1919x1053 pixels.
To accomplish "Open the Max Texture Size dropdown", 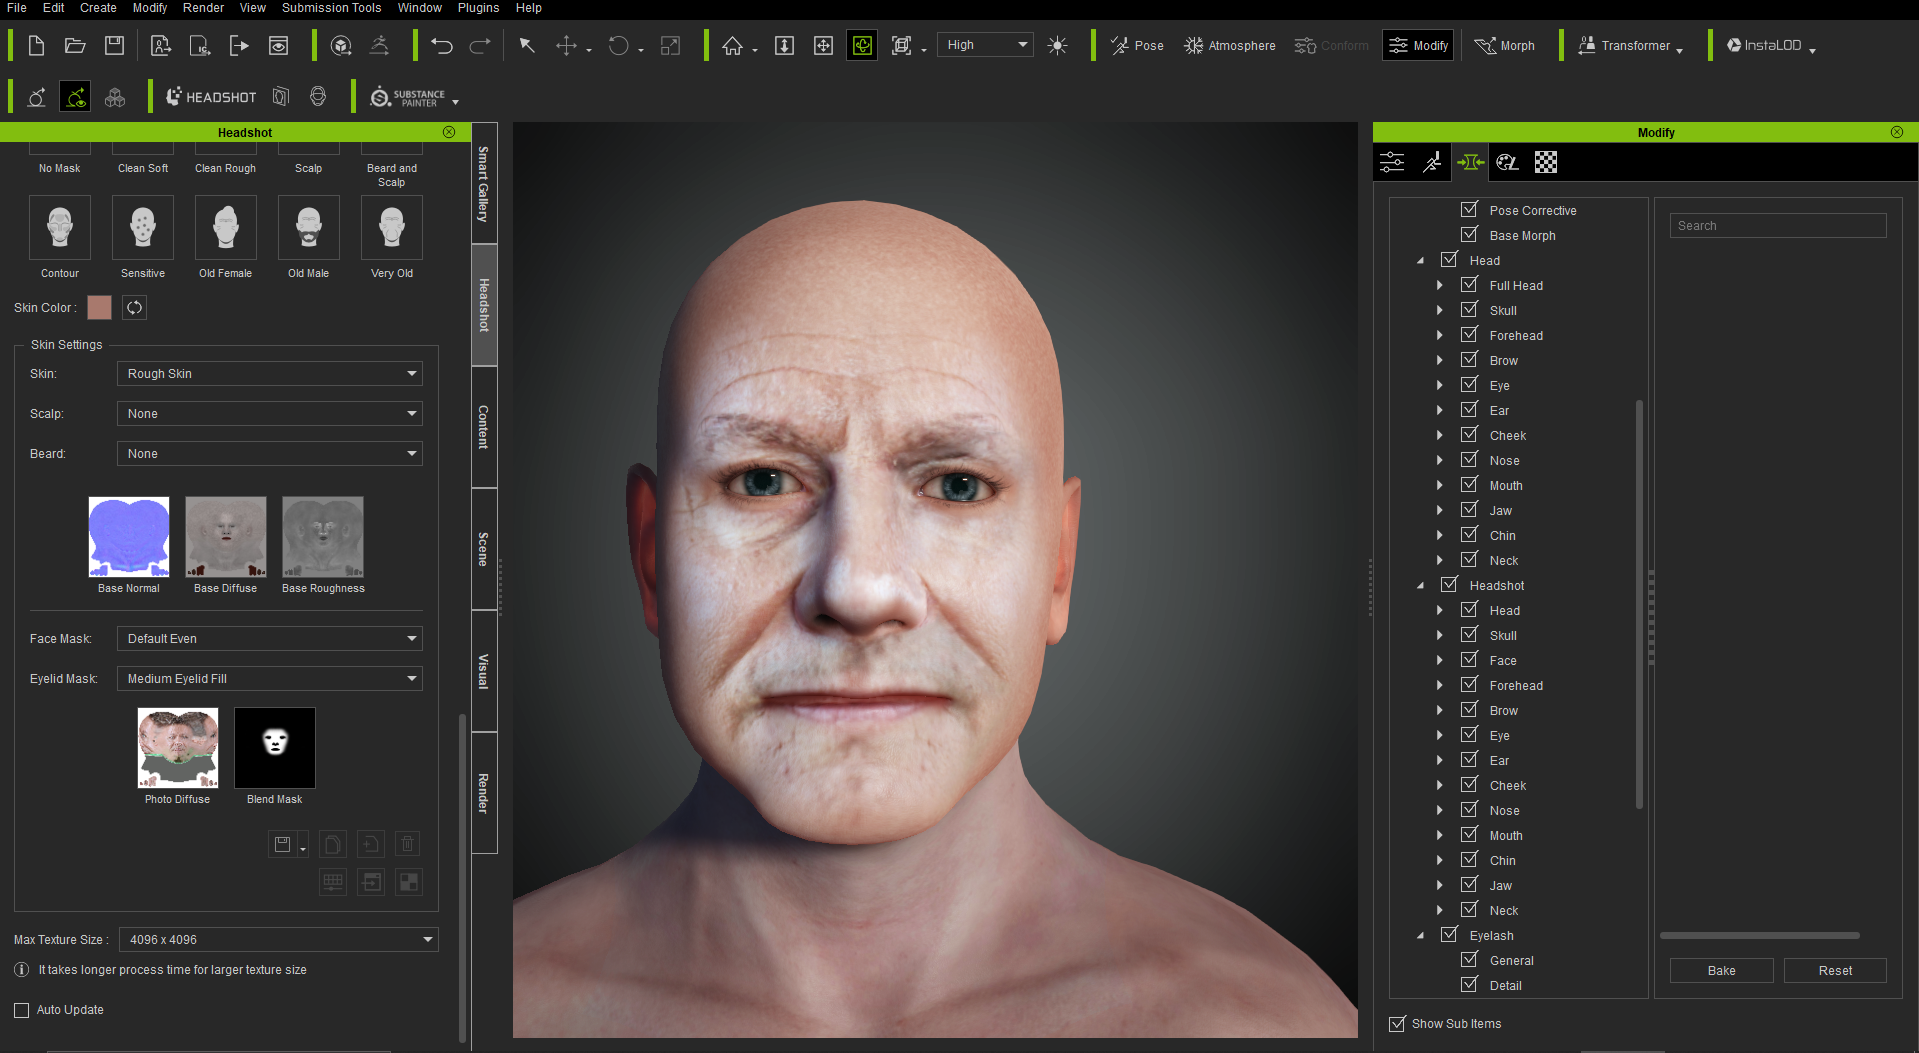I will click(x=279, y=940).
